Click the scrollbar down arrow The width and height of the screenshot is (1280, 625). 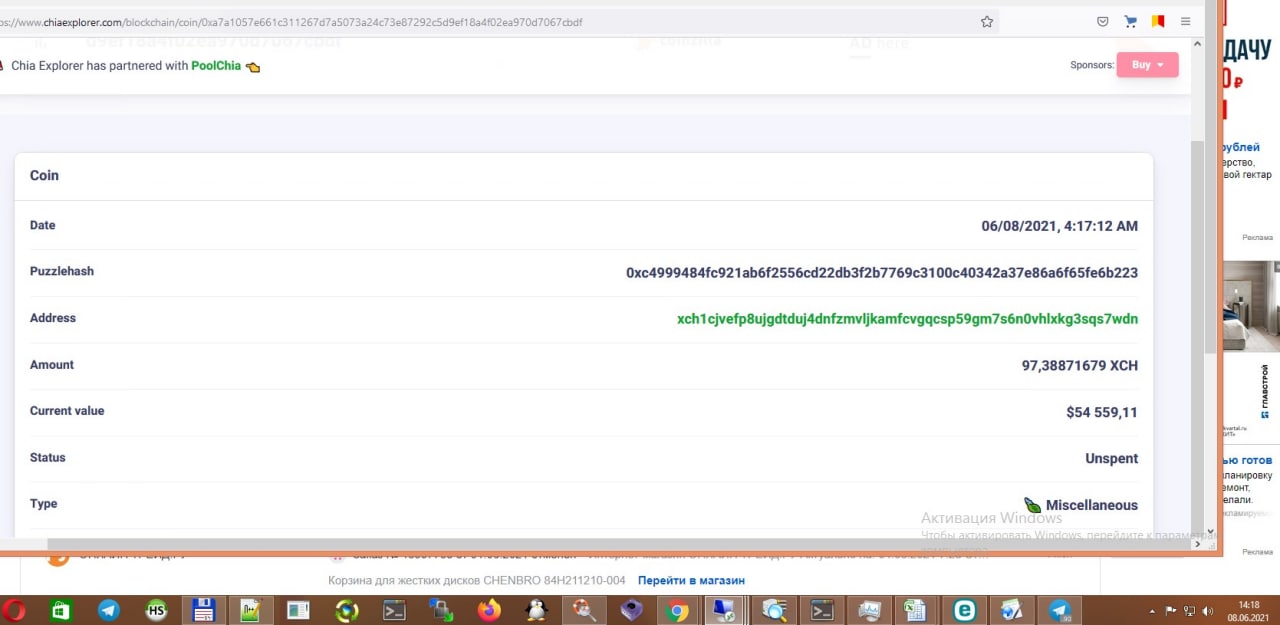click(1210, 532)
